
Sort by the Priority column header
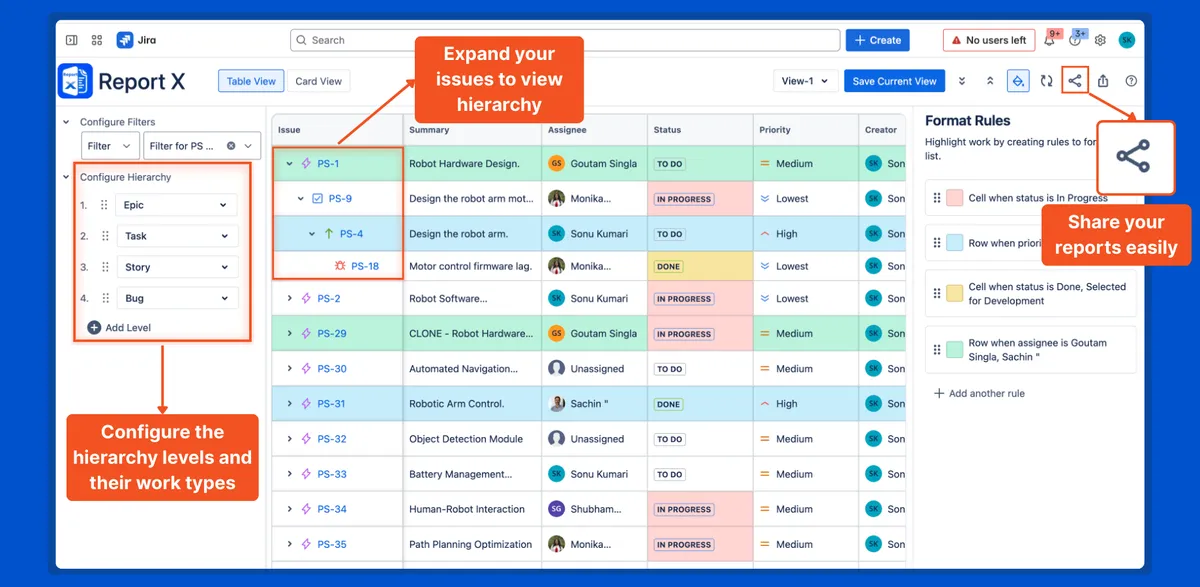click(805, 129)
